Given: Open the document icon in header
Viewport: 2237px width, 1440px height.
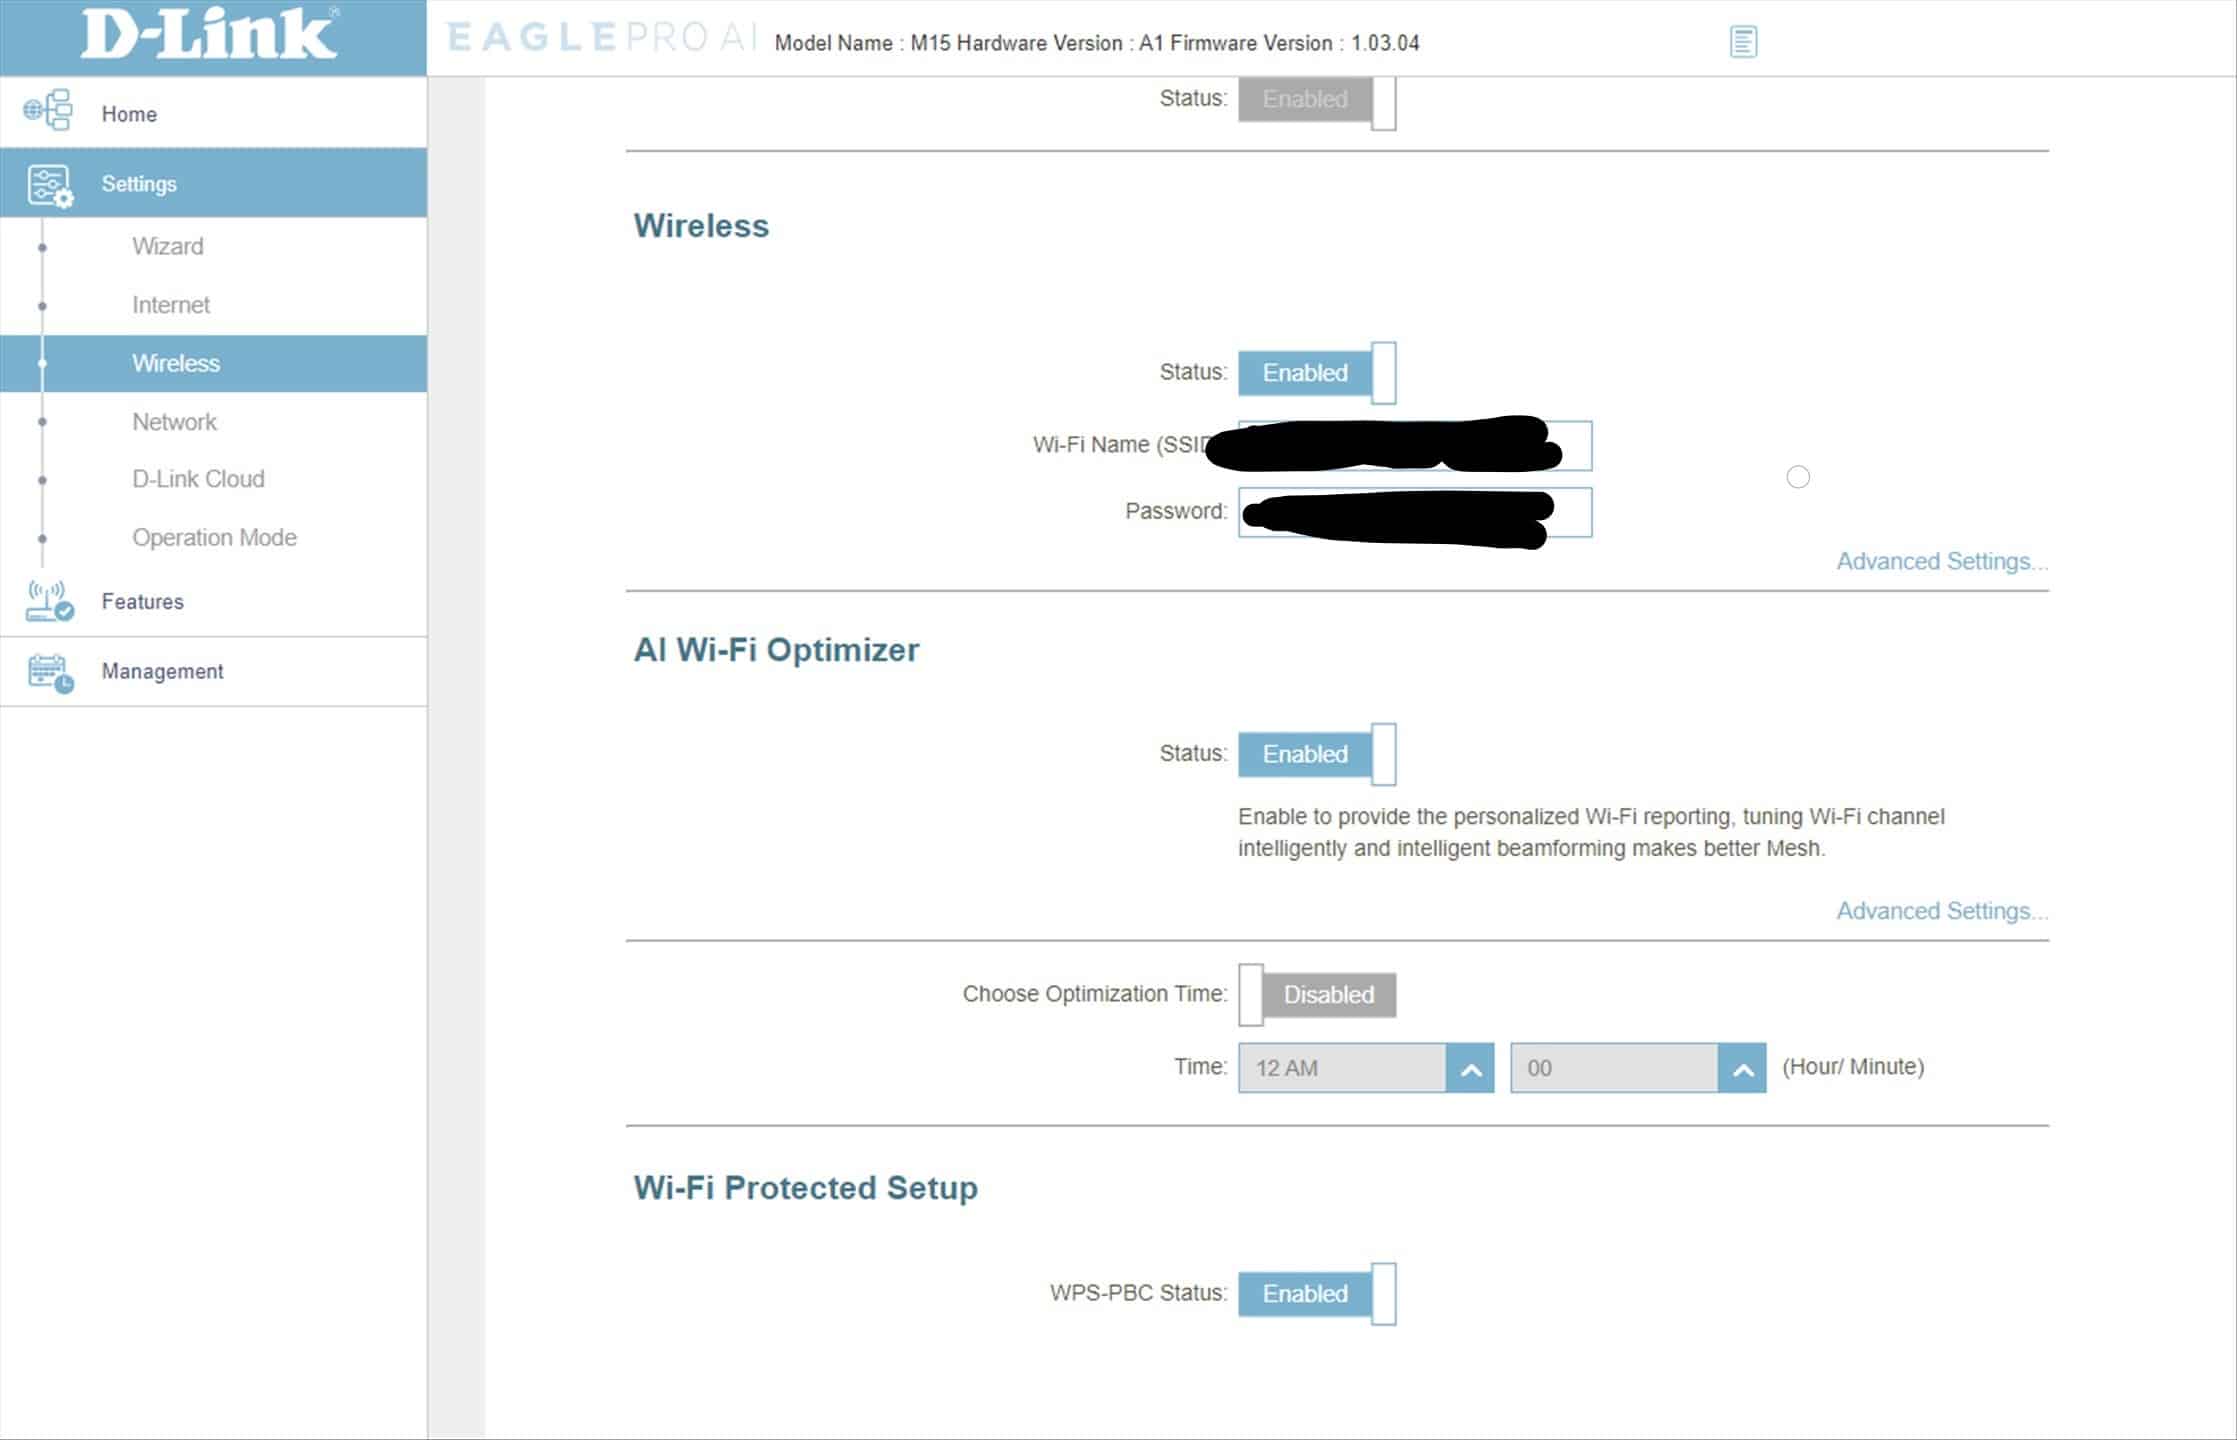Looking at the screenshot, I should click(1743, 42).
